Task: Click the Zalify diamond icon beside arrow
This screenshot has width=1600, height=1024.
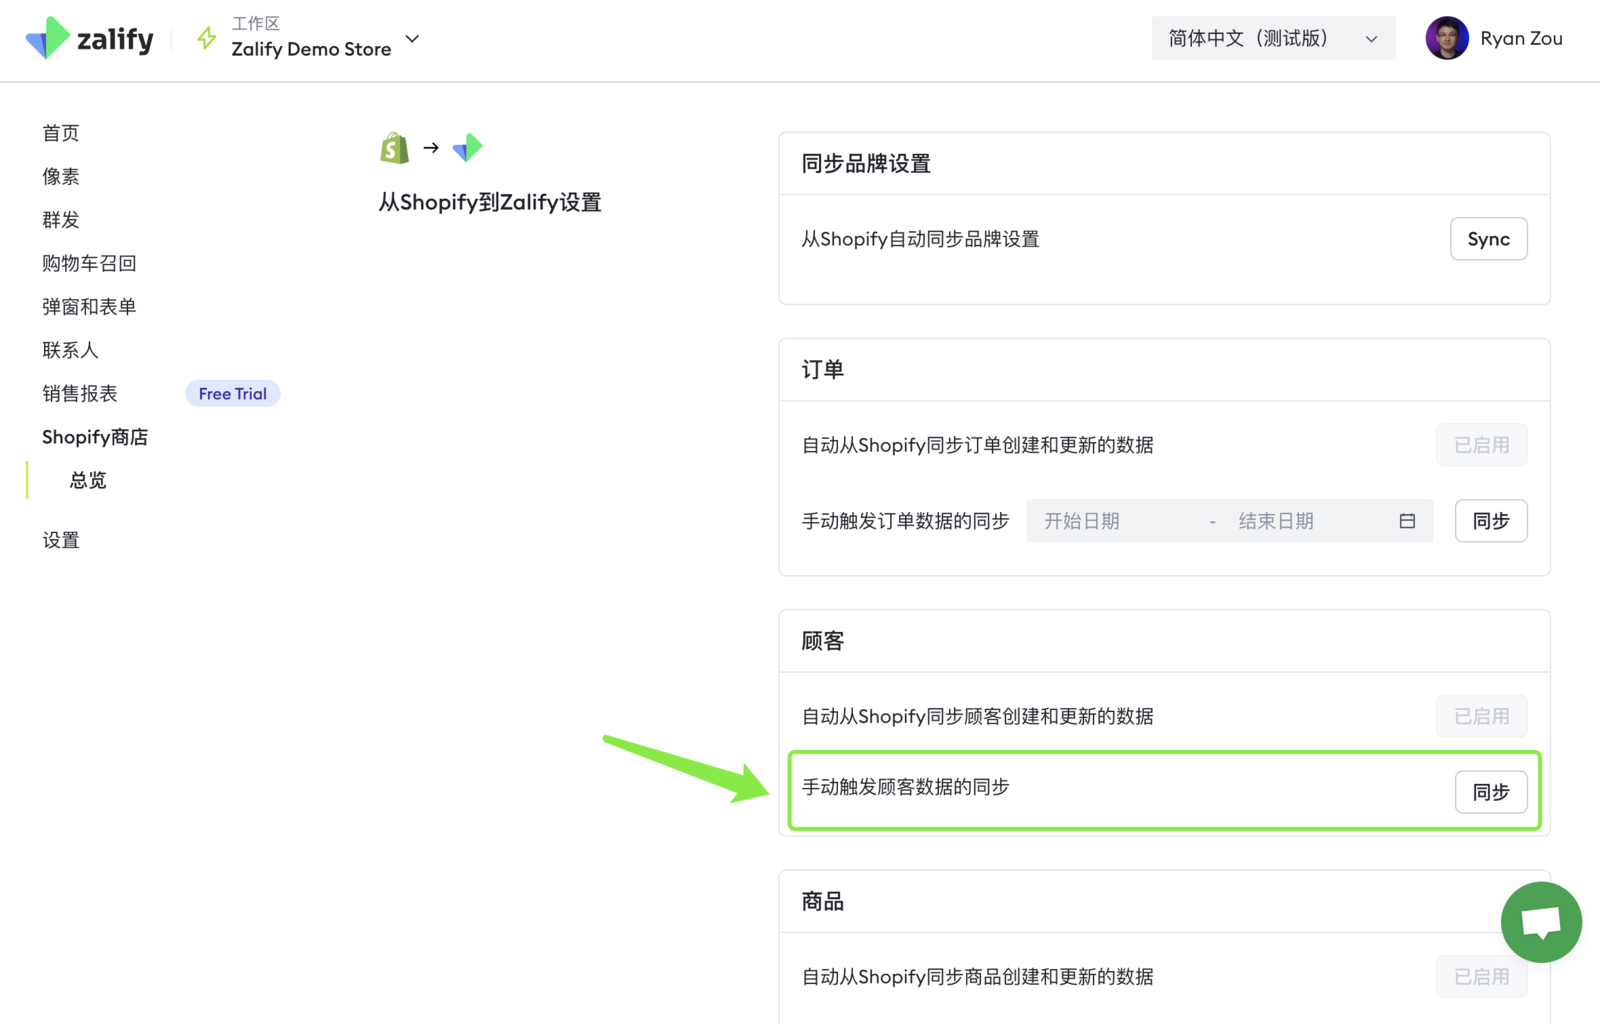Action: coord(467,148)
